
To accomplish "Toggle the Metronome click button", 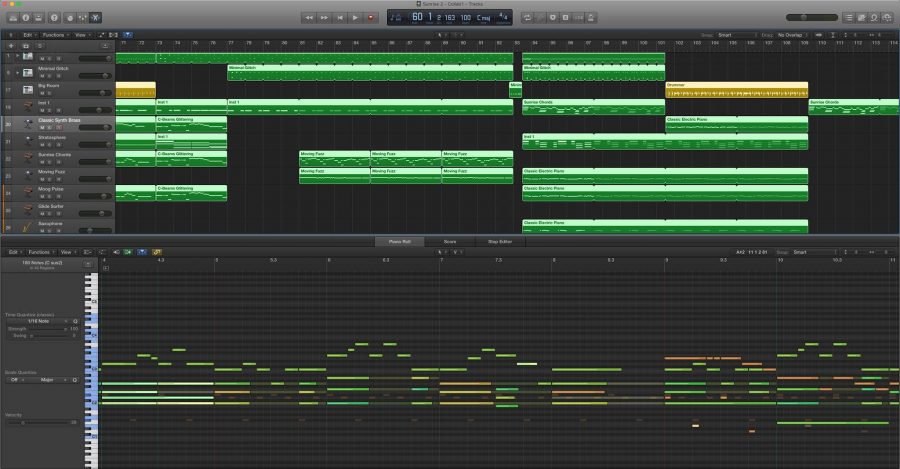I will (x=591, y=18).
